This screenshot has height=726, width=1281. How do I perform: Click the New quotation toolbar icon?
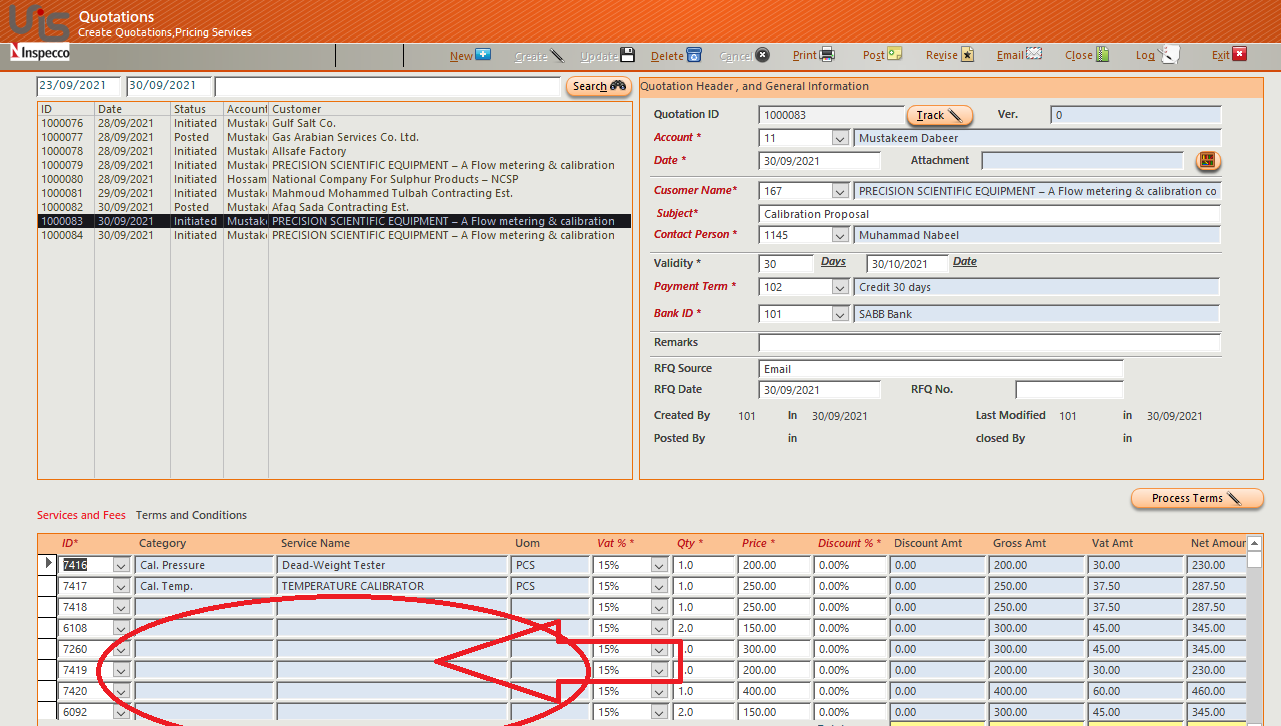click(483, 55)
